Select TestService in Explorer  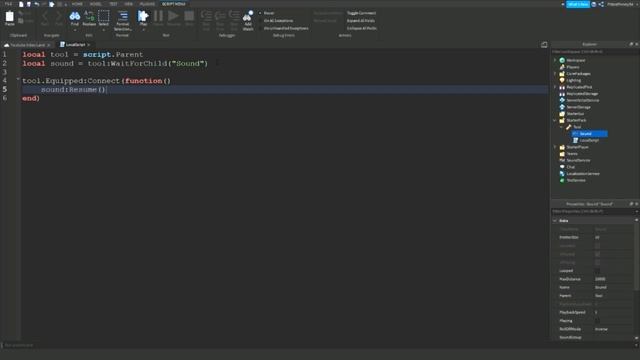point(576,180)
